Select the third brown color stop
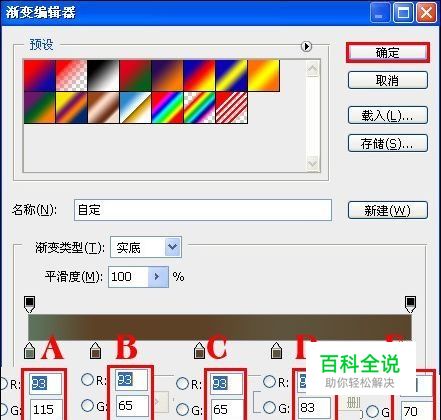Image resolution: width=441 pixels, height=420 pixels. coord(199,350)
